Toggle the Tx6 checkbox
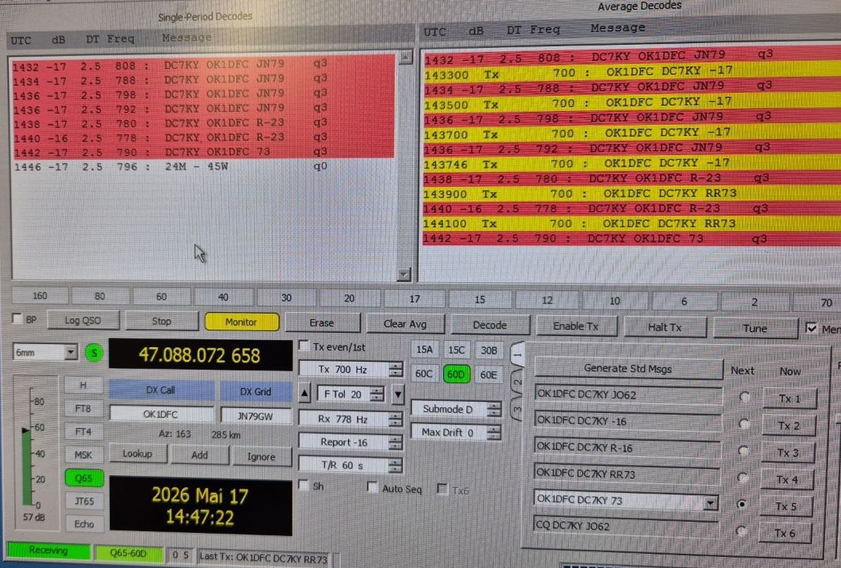841x568 pixels. pyautogui.click(x=442, y=489)
